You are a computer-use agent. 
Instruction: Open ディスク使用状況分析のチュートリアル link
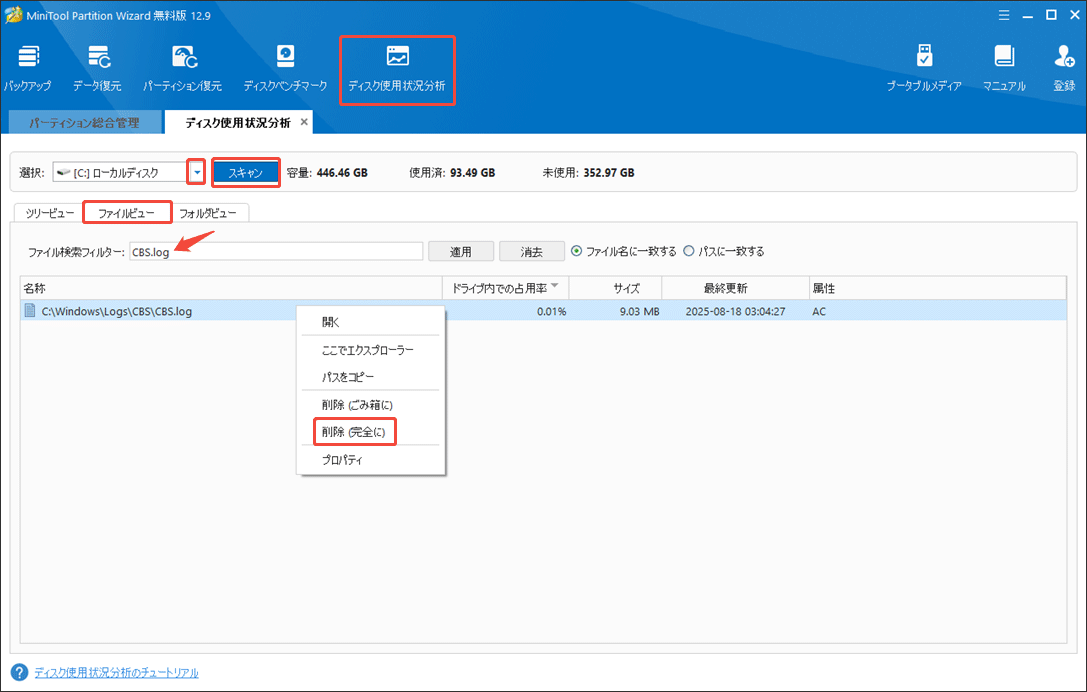pos(116,673)
